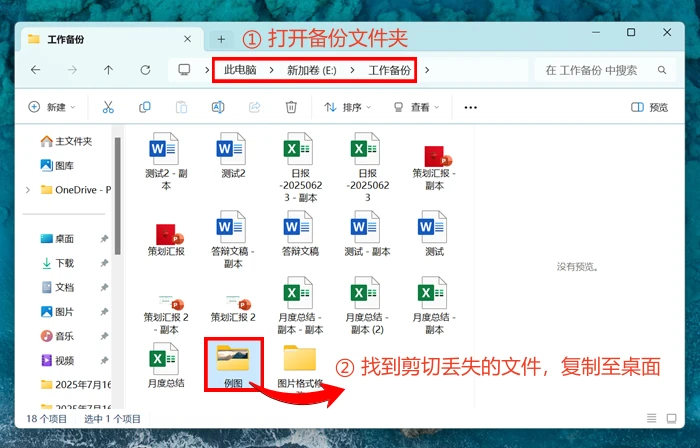Viewport: 700px width, 448px height.
Task: Go up one folder level with the up arrow
Action: [x=108, y=70]
